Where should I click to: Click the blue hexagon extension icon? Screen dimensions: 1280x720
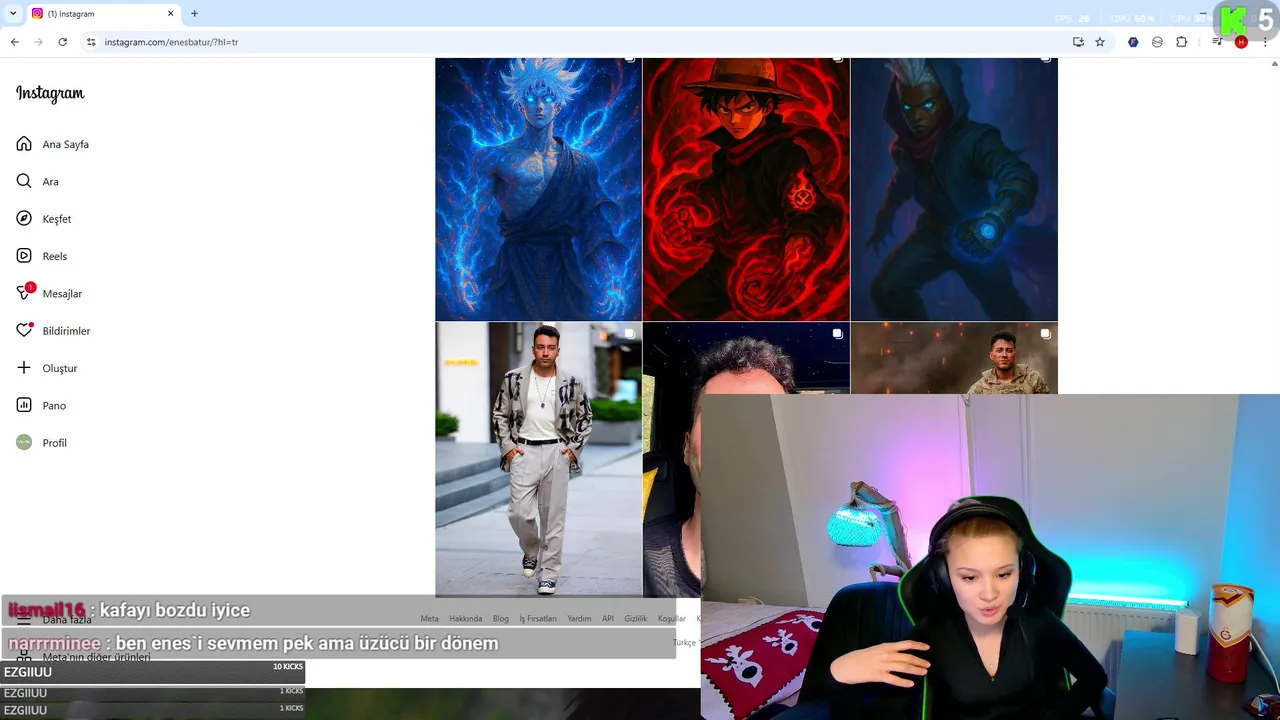tap(1133, 42)
